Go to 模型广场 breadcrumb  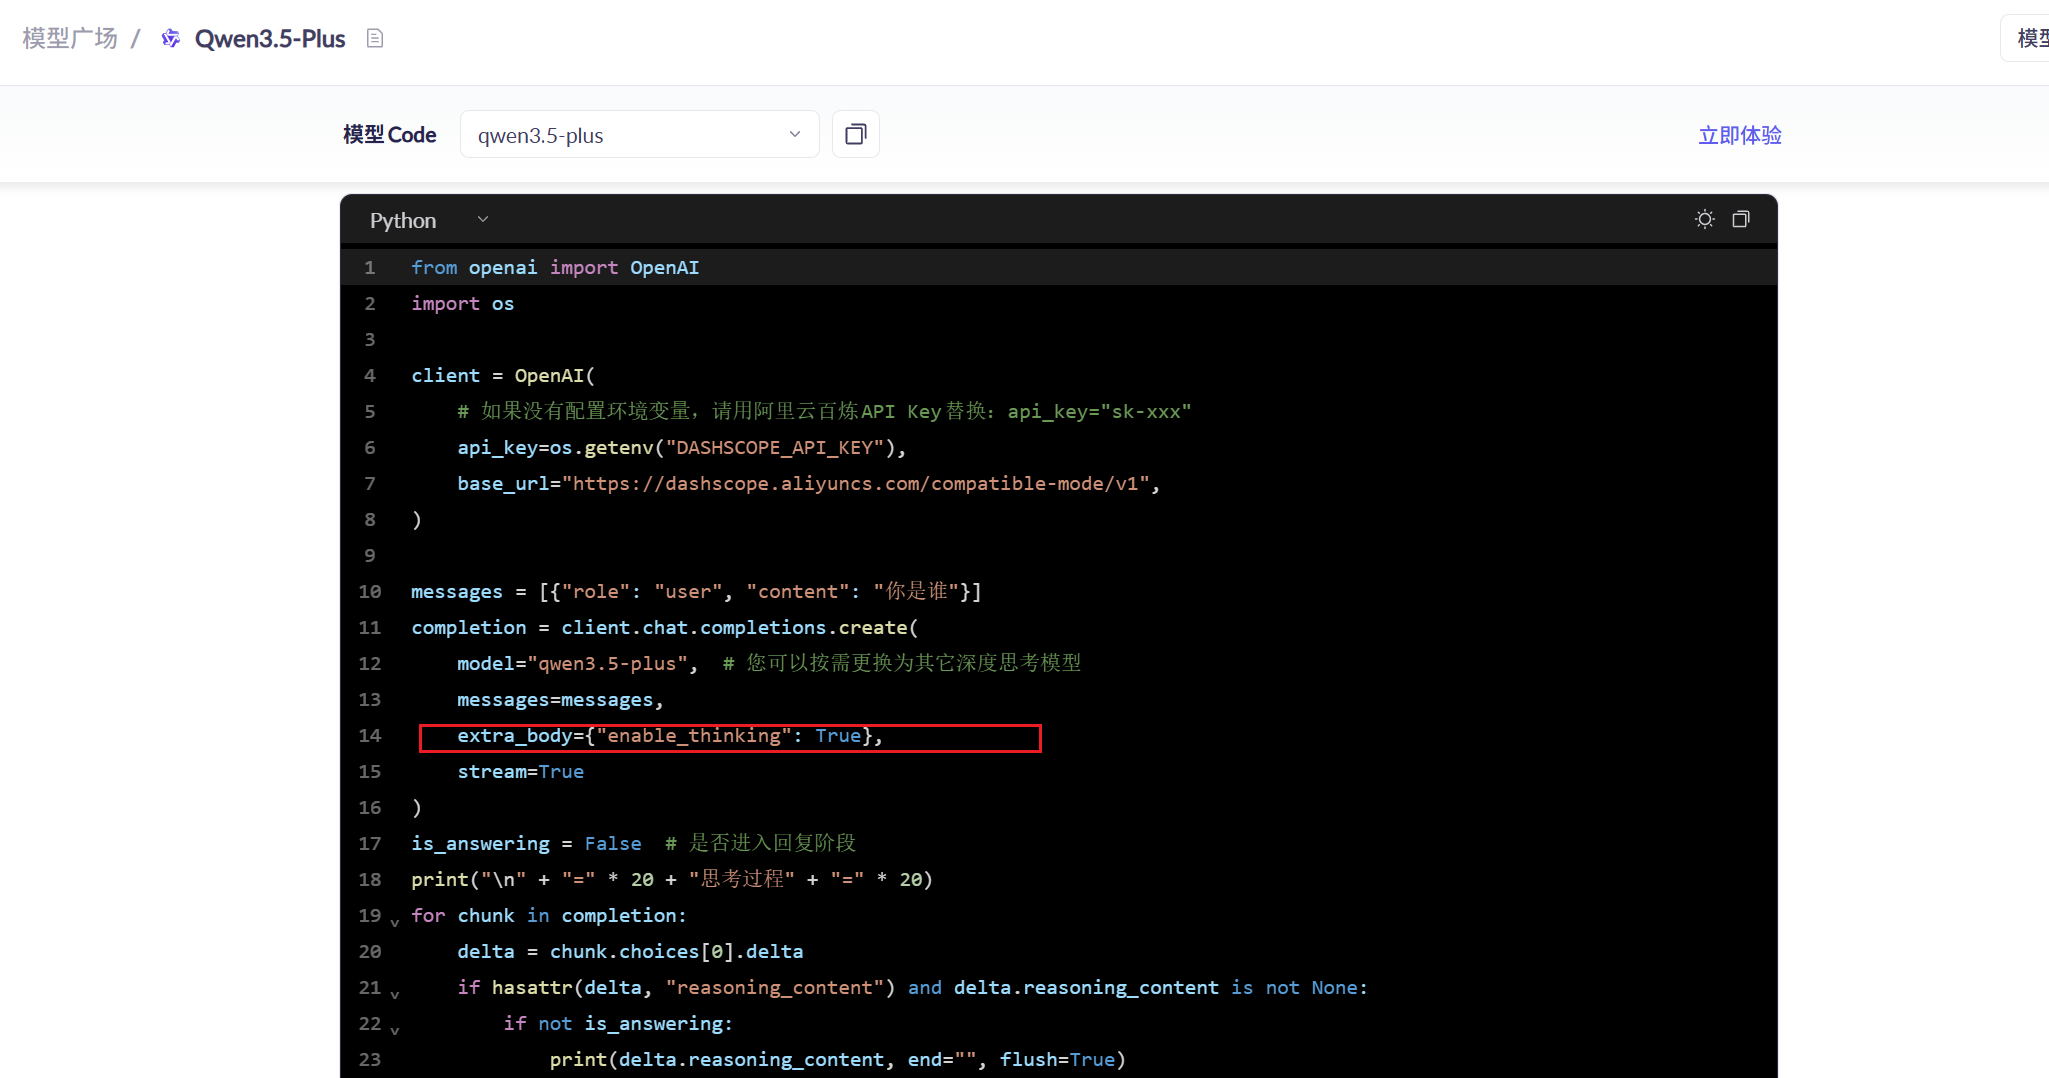click(70, 38)
